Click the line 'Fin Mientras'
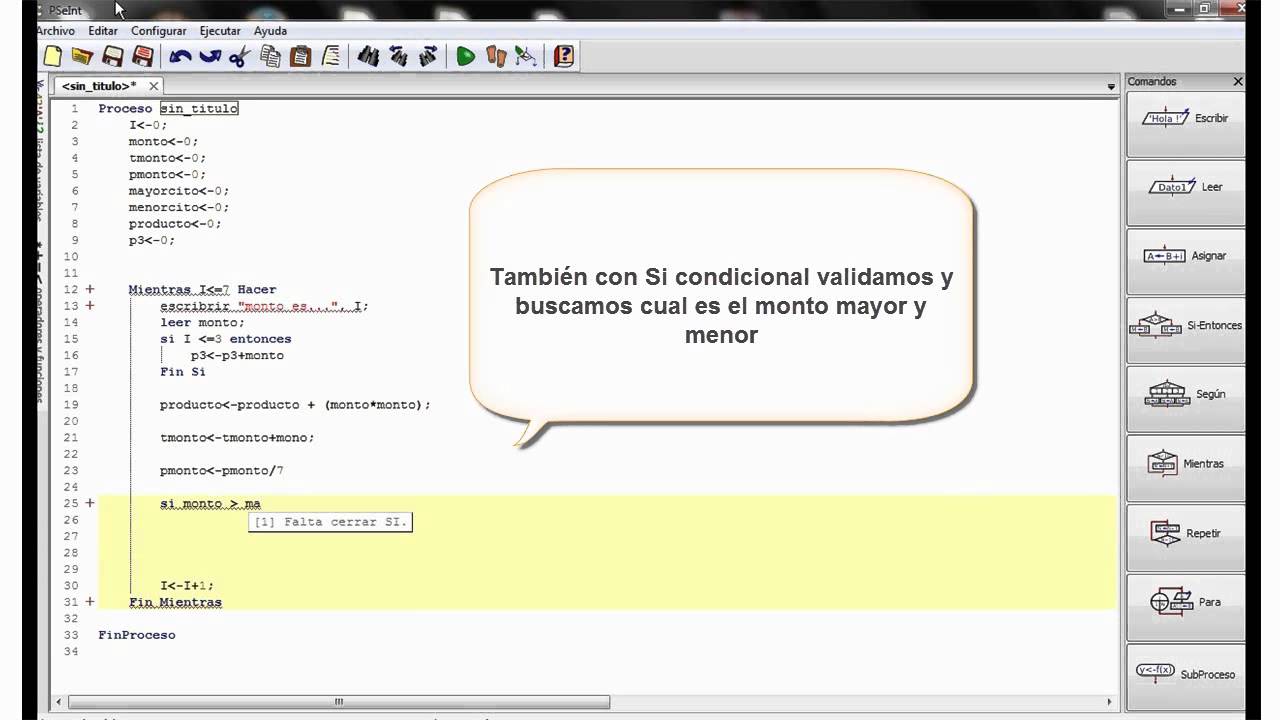1280x720 pixels. [x=175, y=602]
